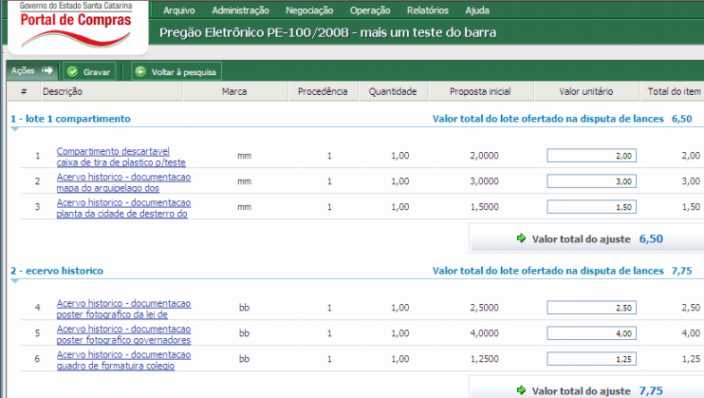The height and width of the screenshot is (398, 704).
Task: Click proposta inicial value 2,5000
Action: coord(484,307)
